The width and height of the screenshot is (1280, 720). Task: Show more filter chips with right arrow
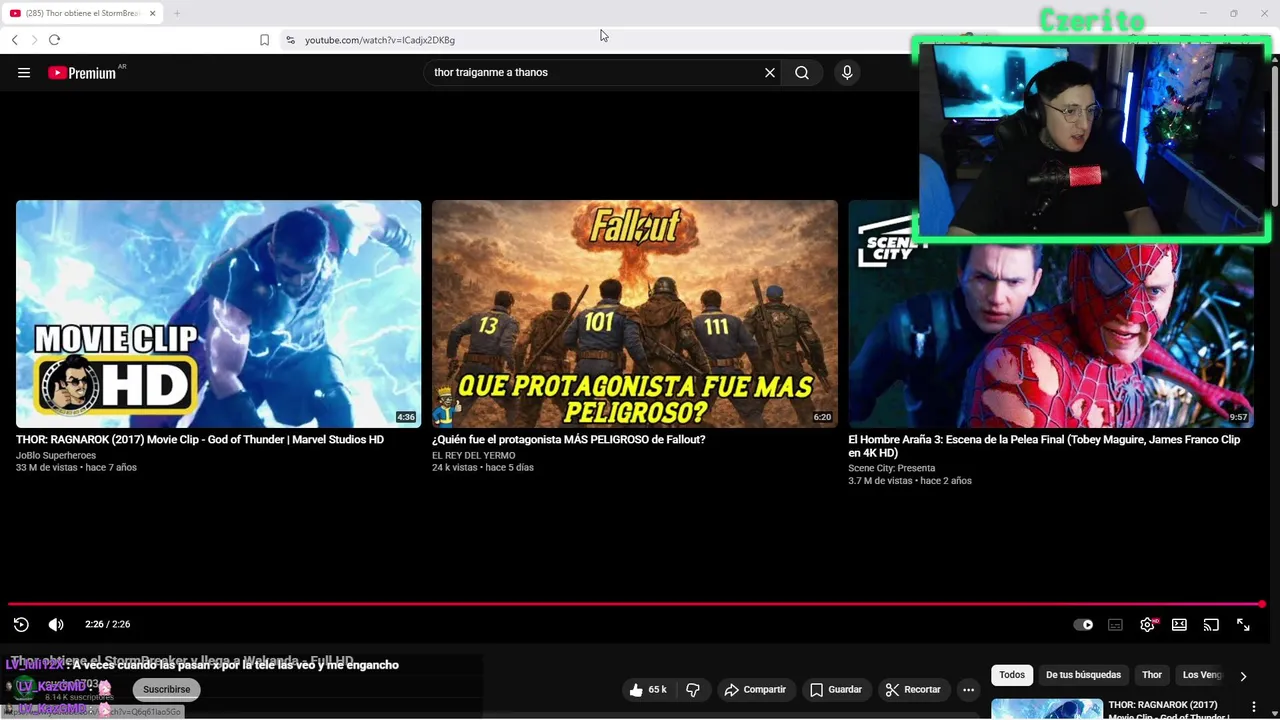point(1243,676)
